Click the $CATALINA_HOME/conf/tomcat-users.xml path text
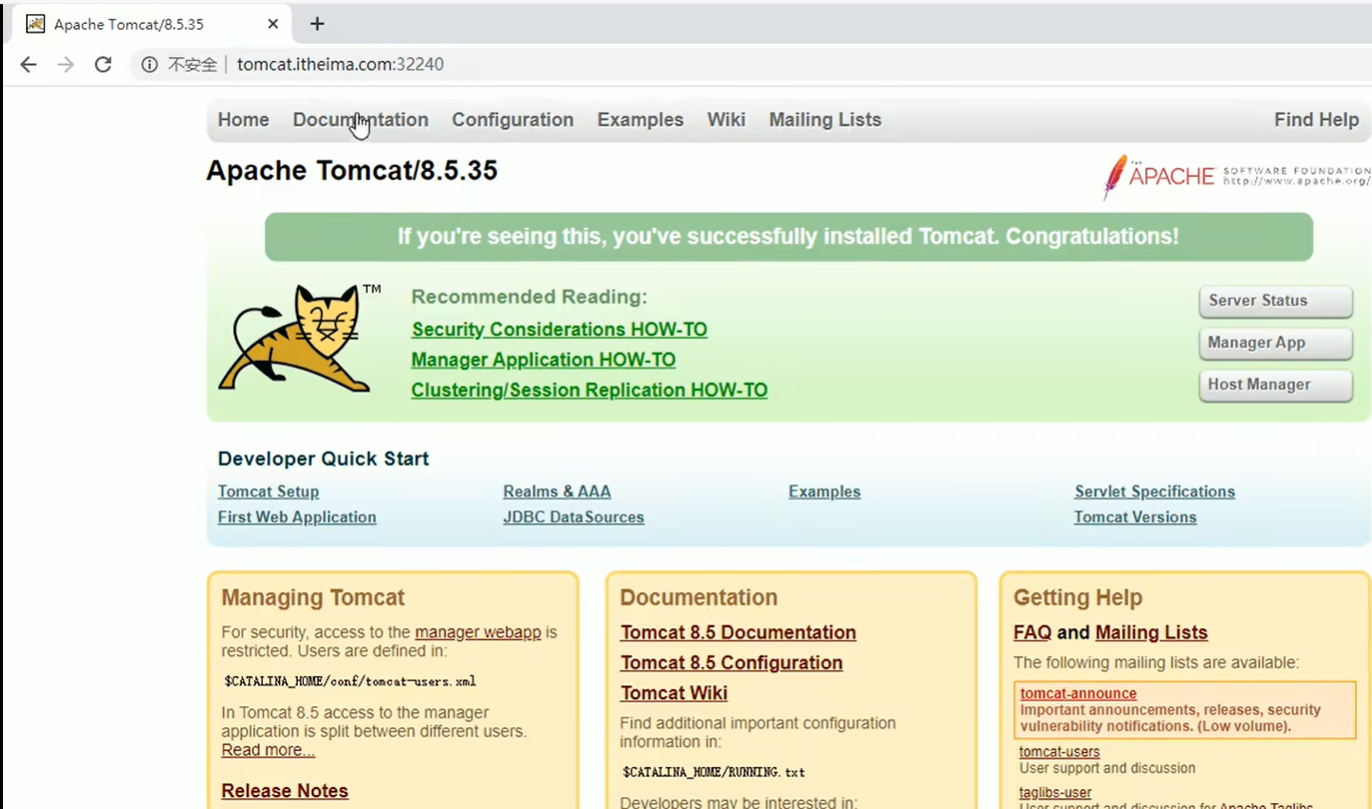 tap(350, 682)
